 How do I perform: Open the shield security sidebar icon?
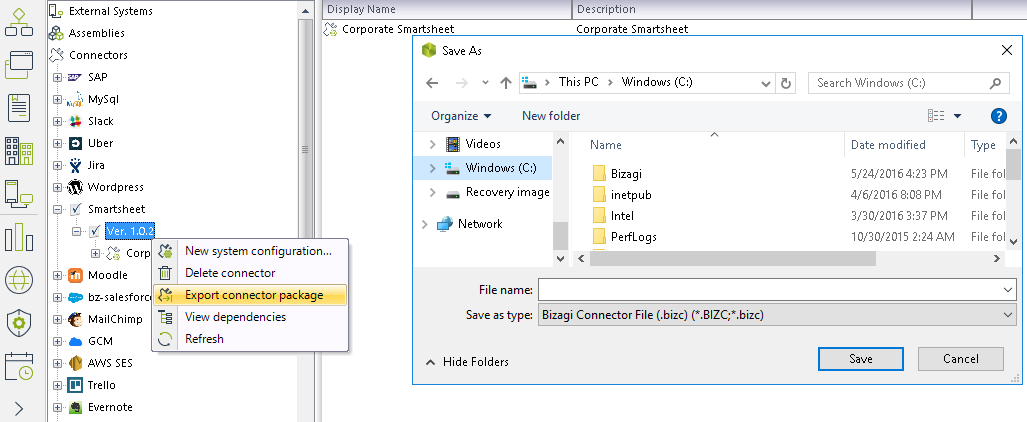click(x=19, y=323)
